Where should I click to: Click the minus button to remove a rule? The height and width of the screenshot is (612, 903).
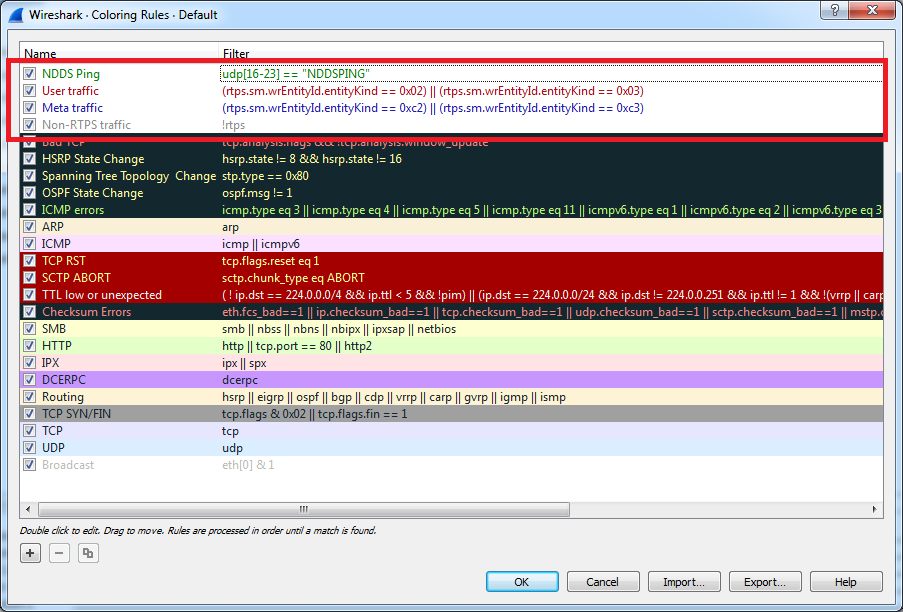click(59, 553)
